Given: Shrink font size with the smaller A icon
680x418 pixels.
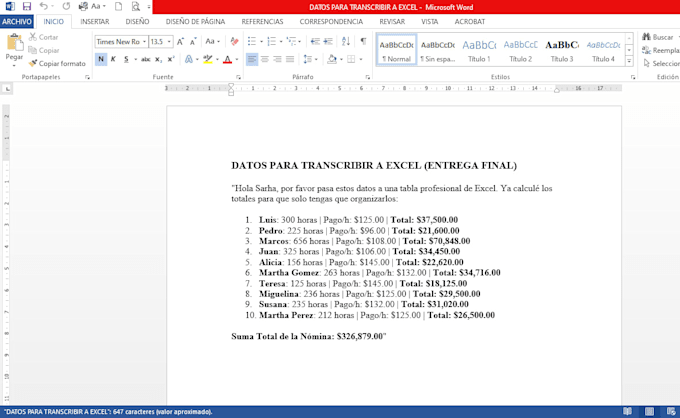Looking at the screenshot, I should tap(193, 42).
